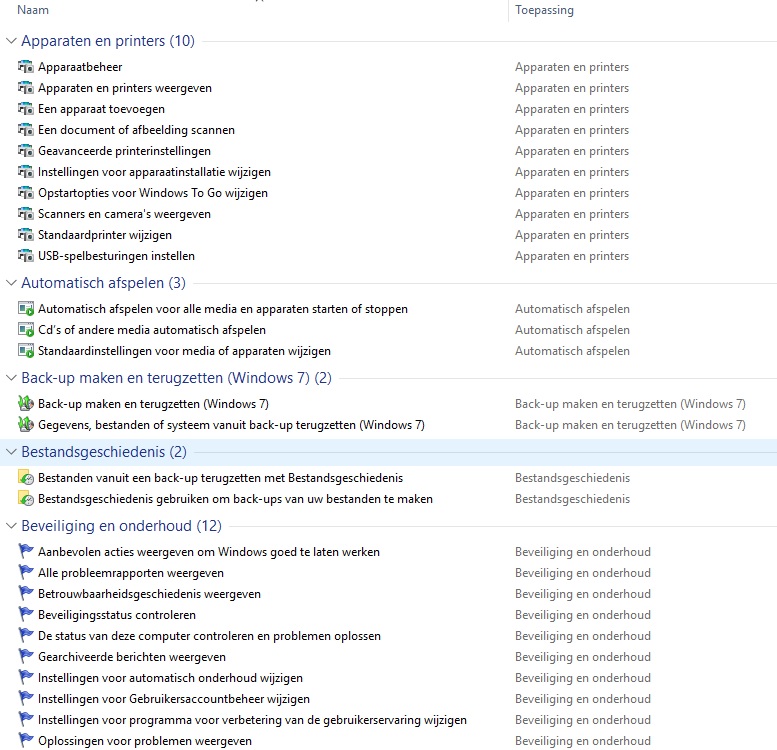Click the flag icon for Instellingen voor Gebruikersaccountbeheer wijzigen
Screen dimensions: 777x750
click(26, 698)
